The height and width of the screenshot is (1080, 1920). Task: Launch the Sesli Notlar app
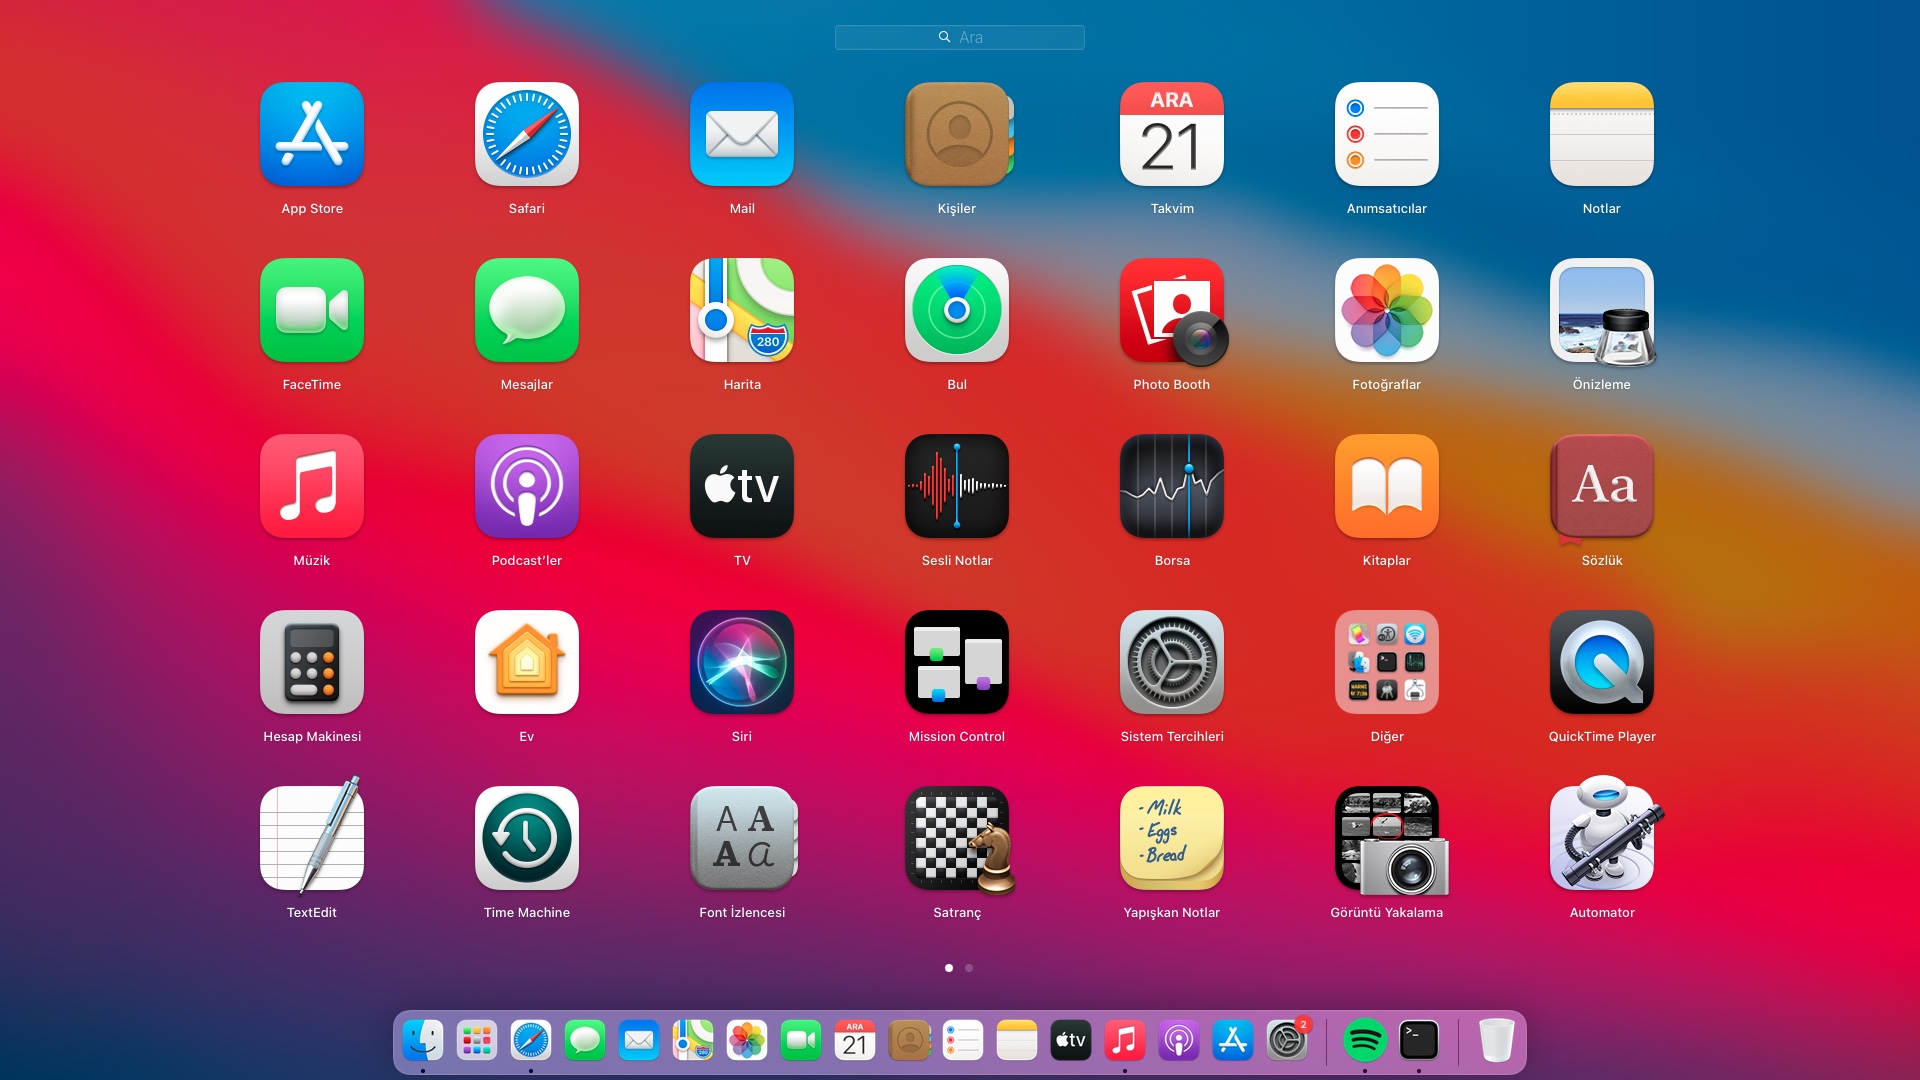click(956, 487)
